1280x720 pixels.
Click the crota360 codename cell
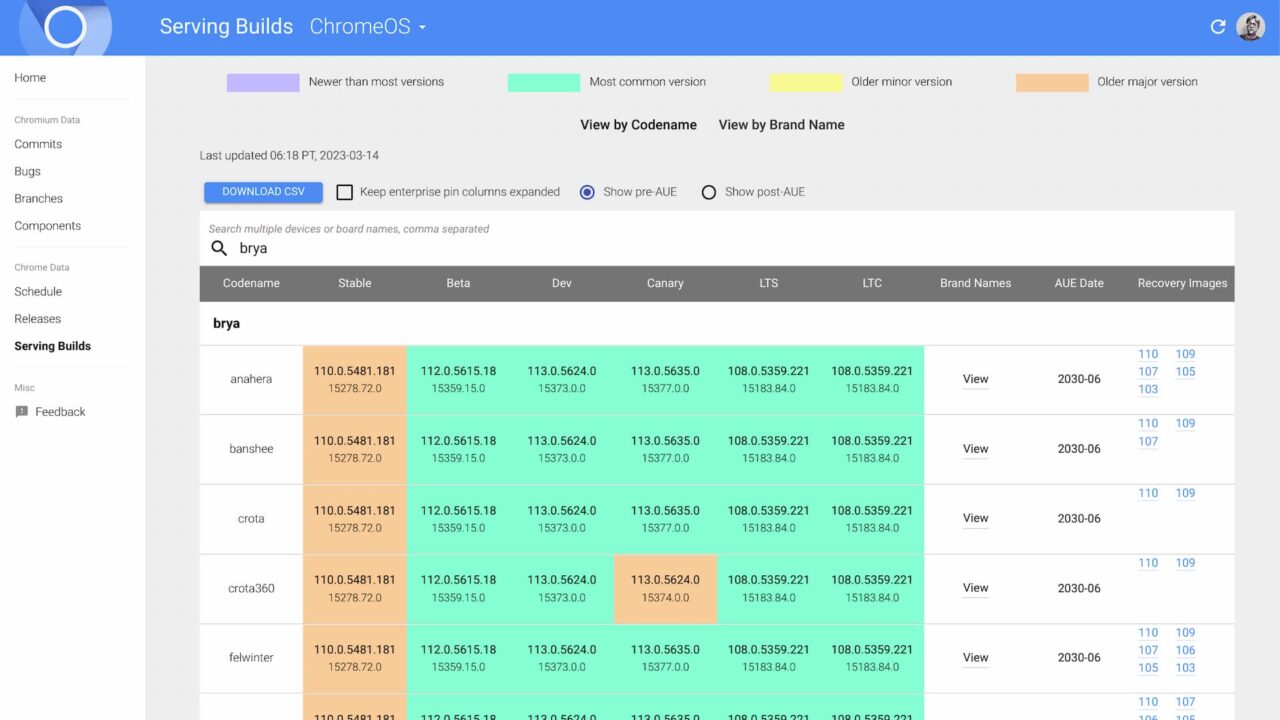pyautogui.click(x=251, y=589)
